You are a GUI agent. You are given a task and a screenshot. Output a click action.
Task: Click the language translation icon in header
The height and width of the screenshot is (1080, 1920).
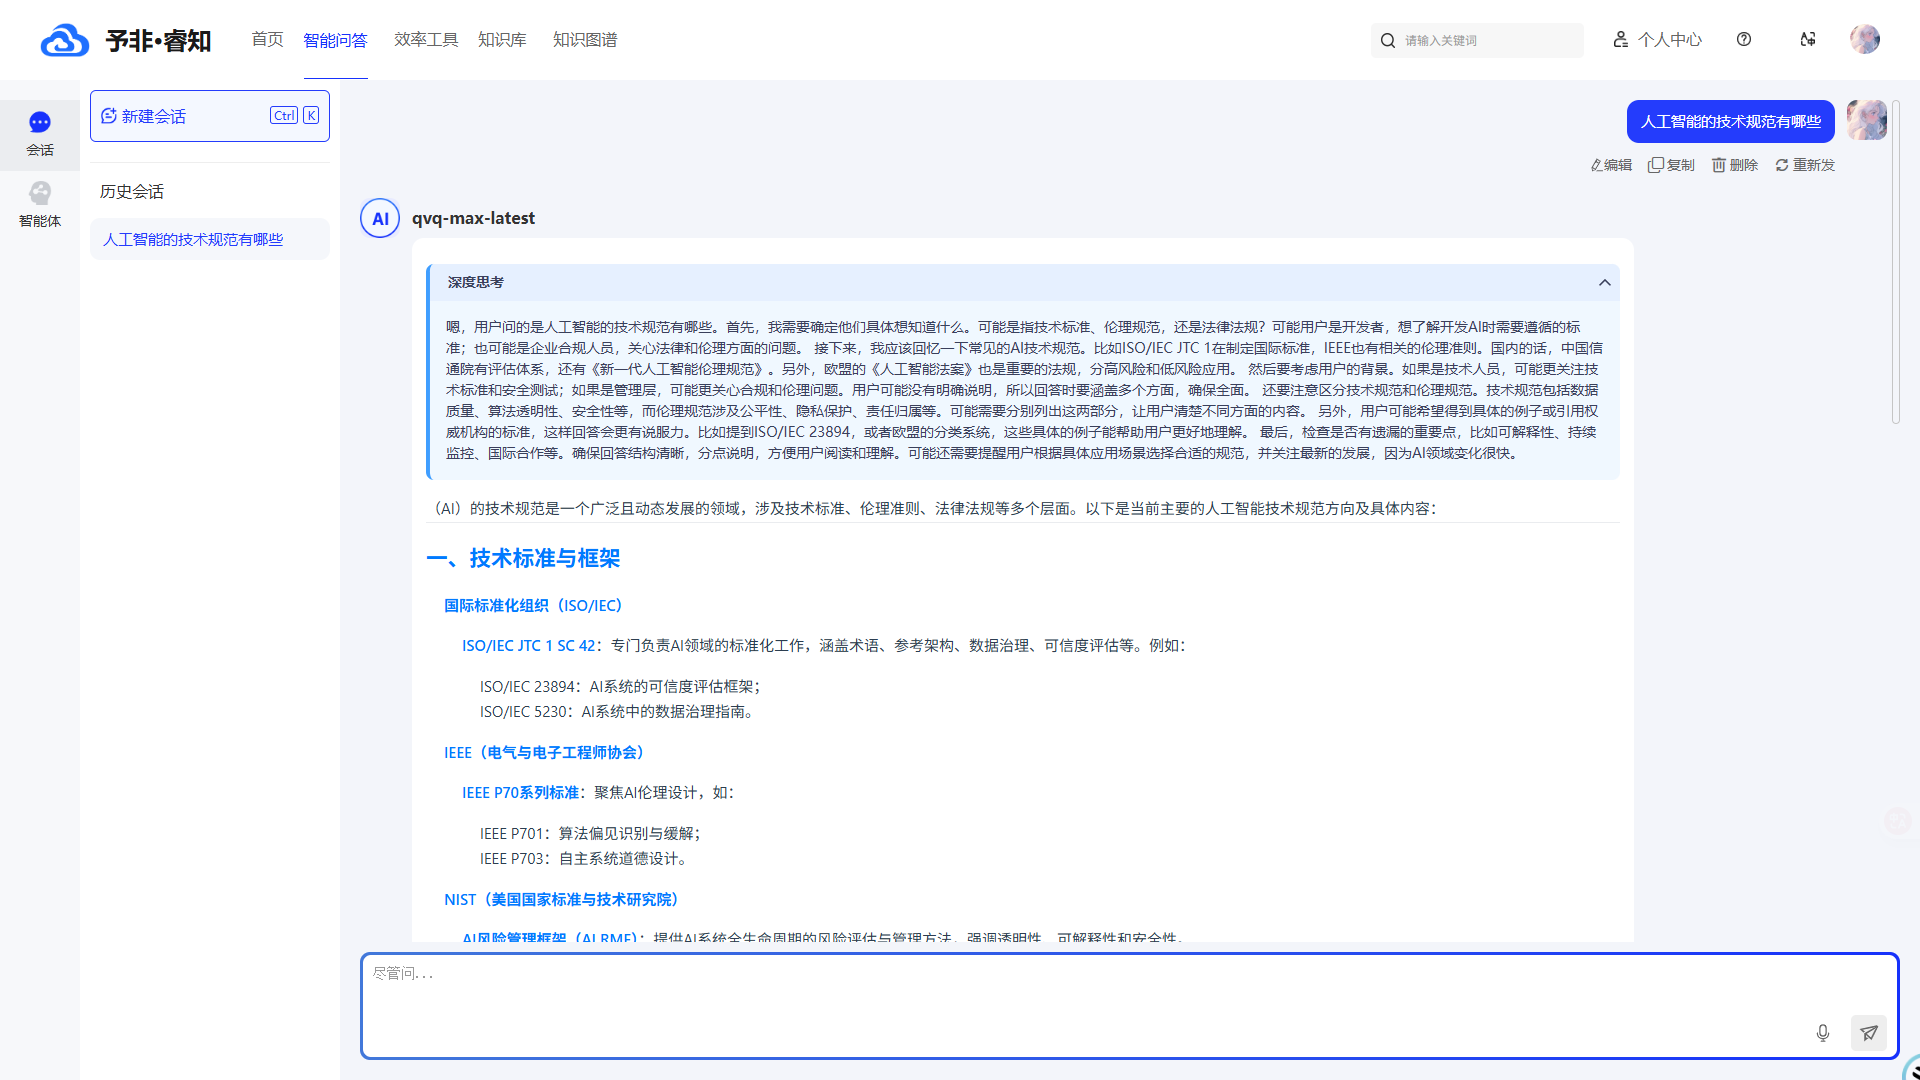click(x=1808, y=40)
